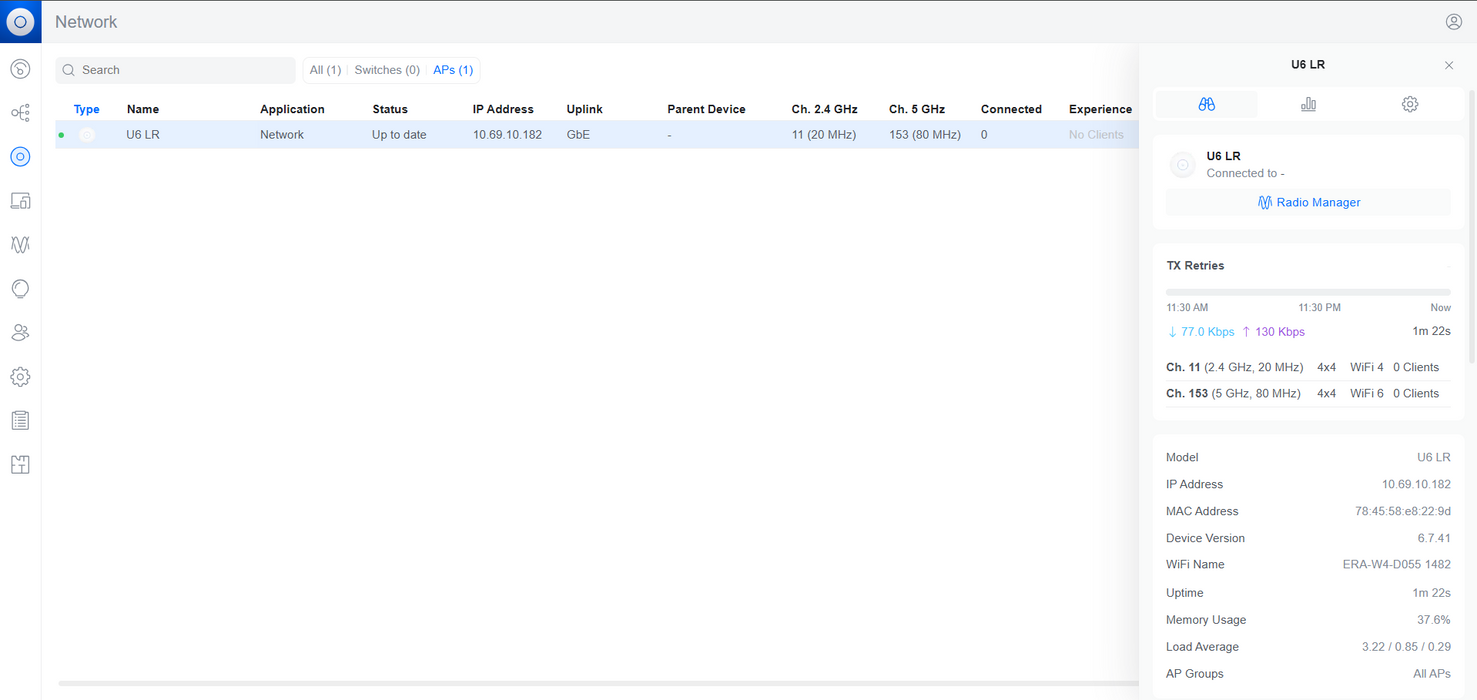Click the '11 (20 MHz)' channel cell
The height and width of the screenshot is (700, 1477).
(x=824, y=135)
